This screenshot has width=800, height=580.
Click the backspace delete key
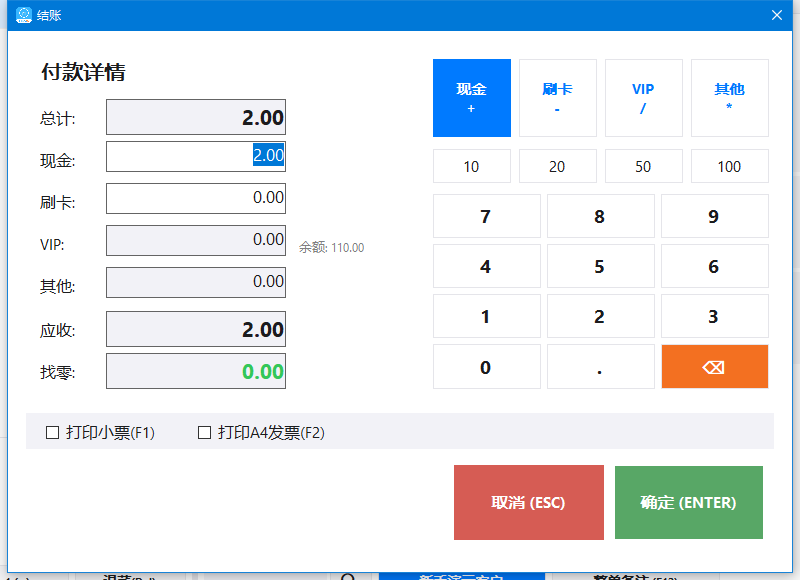pos(714,367)
